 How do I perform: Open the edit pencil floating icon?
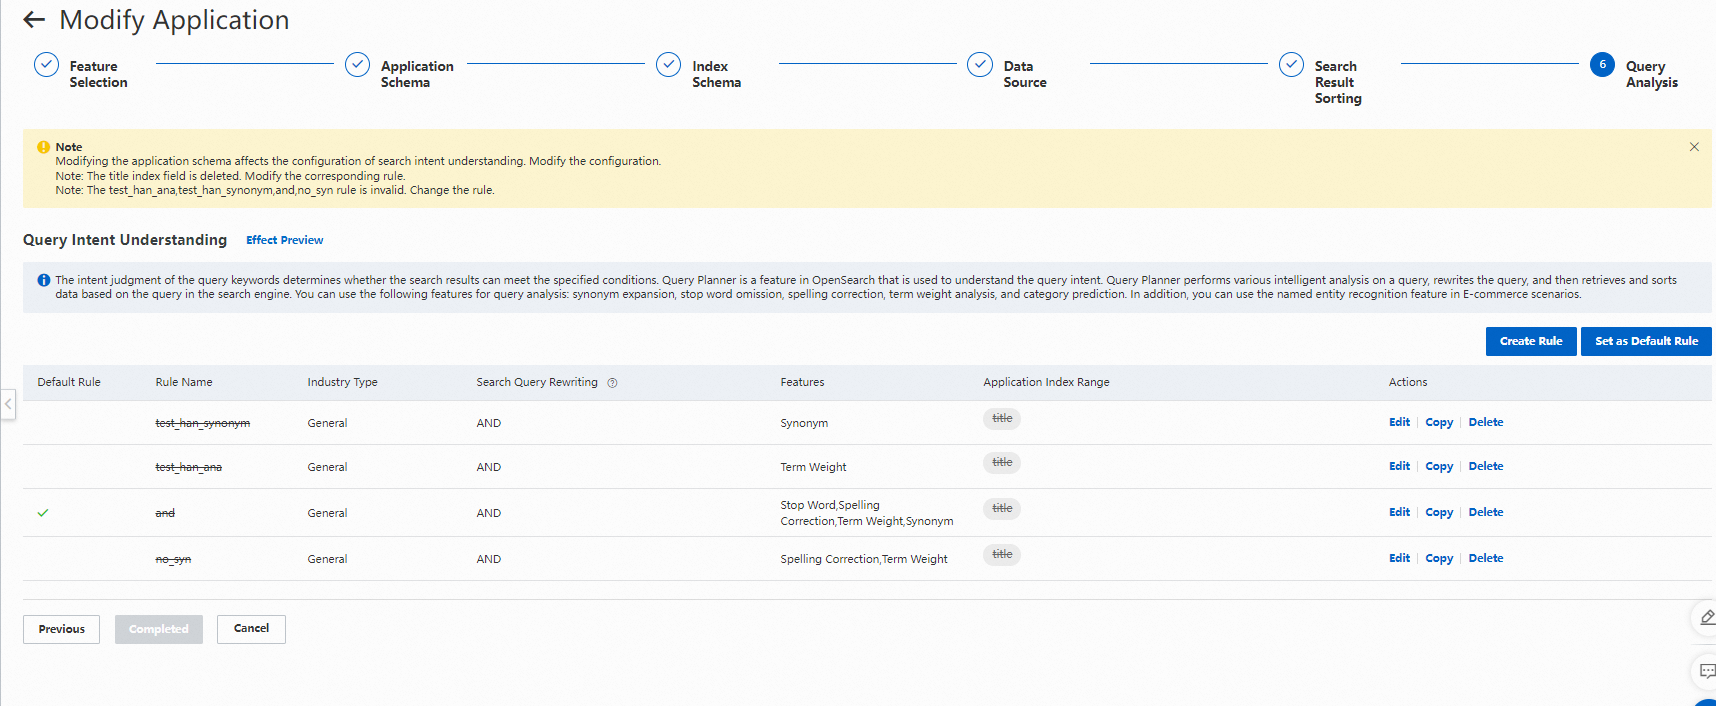point(1705,618)
